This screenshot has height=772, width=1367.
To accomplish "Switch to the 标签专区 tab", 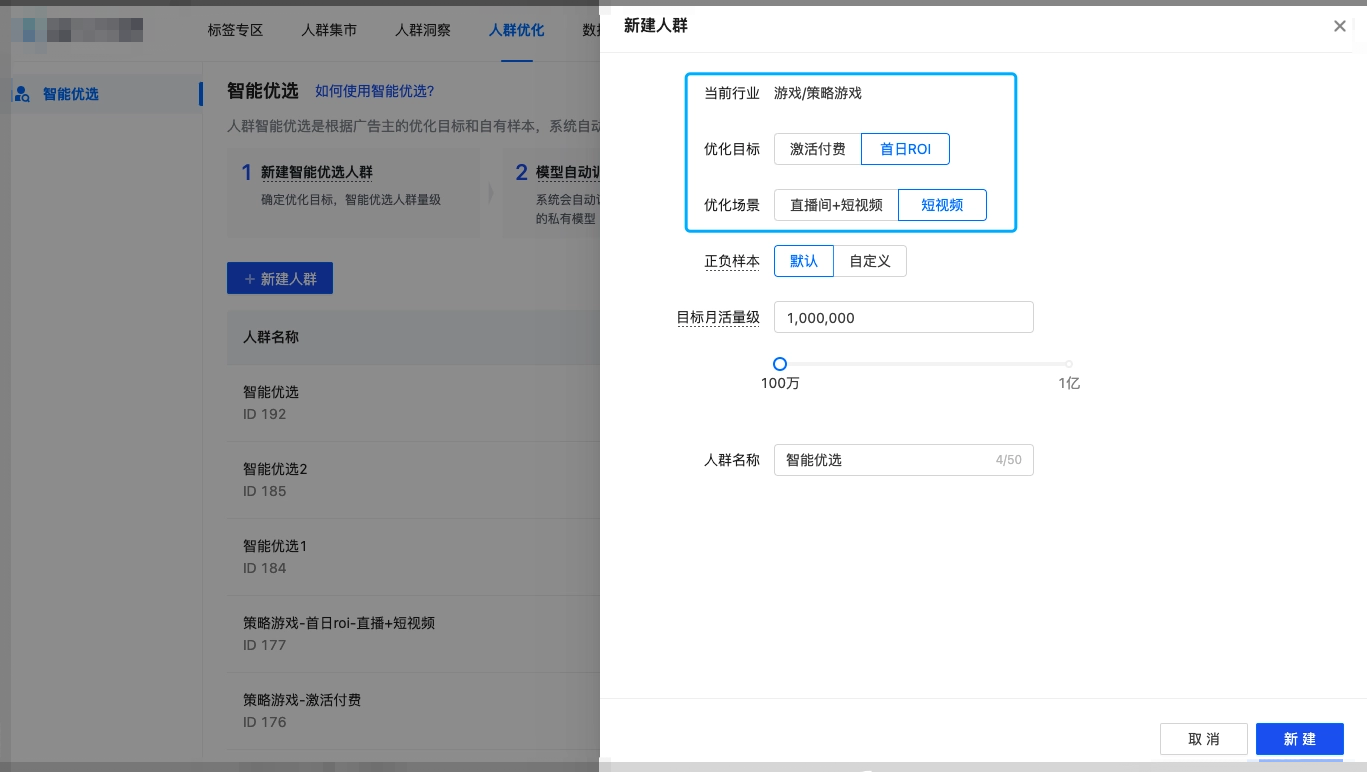I will [235, 30].
